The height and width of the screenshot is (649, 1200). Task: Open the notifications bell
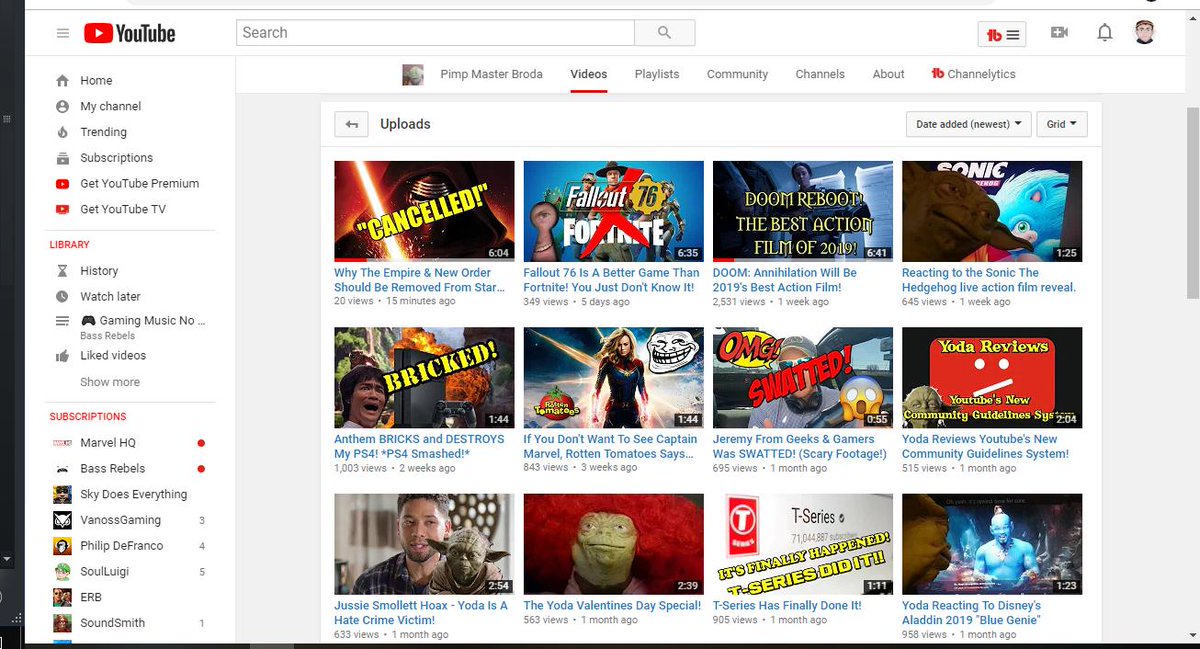[x=1105, y=33]
